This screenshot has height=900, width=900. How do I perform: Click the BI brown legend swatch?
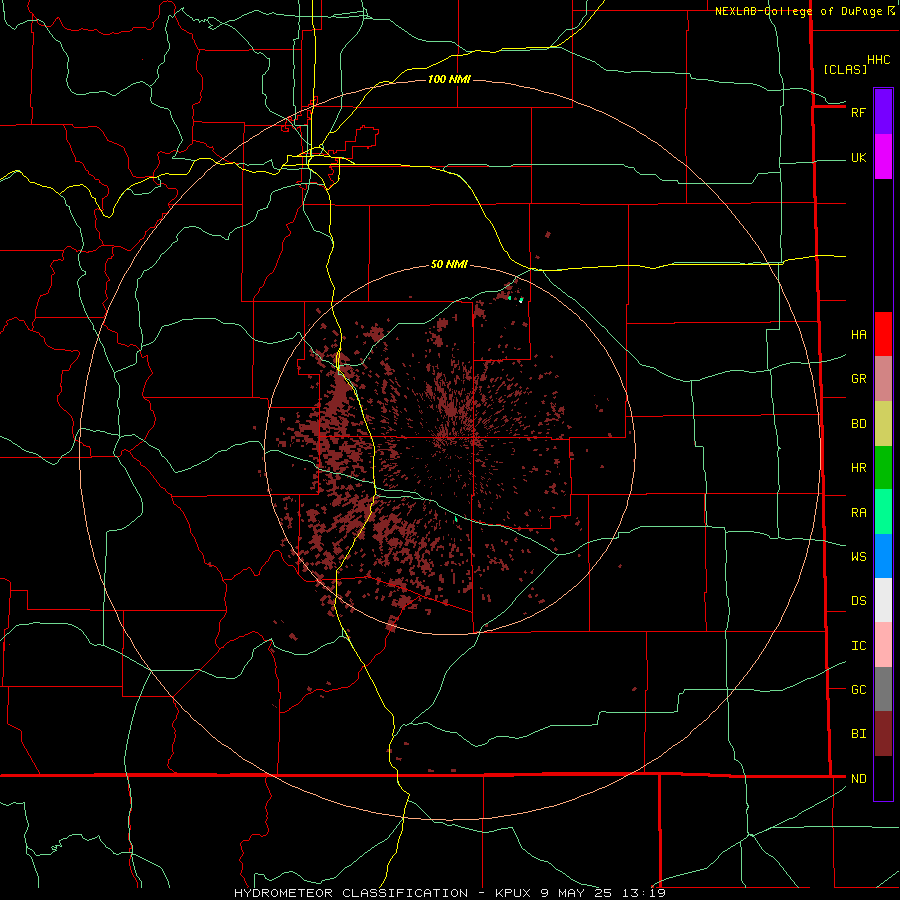point(883,734)
